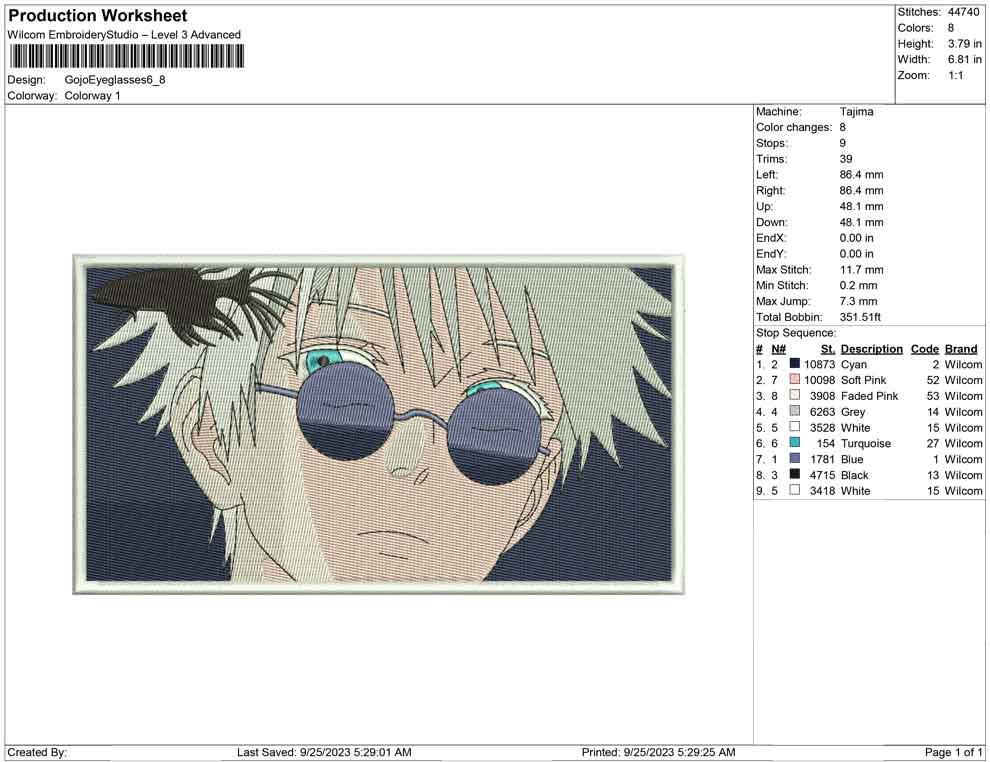Click the Width value 6.81 in
The image size is (990, 762).
tap(965, 59)
